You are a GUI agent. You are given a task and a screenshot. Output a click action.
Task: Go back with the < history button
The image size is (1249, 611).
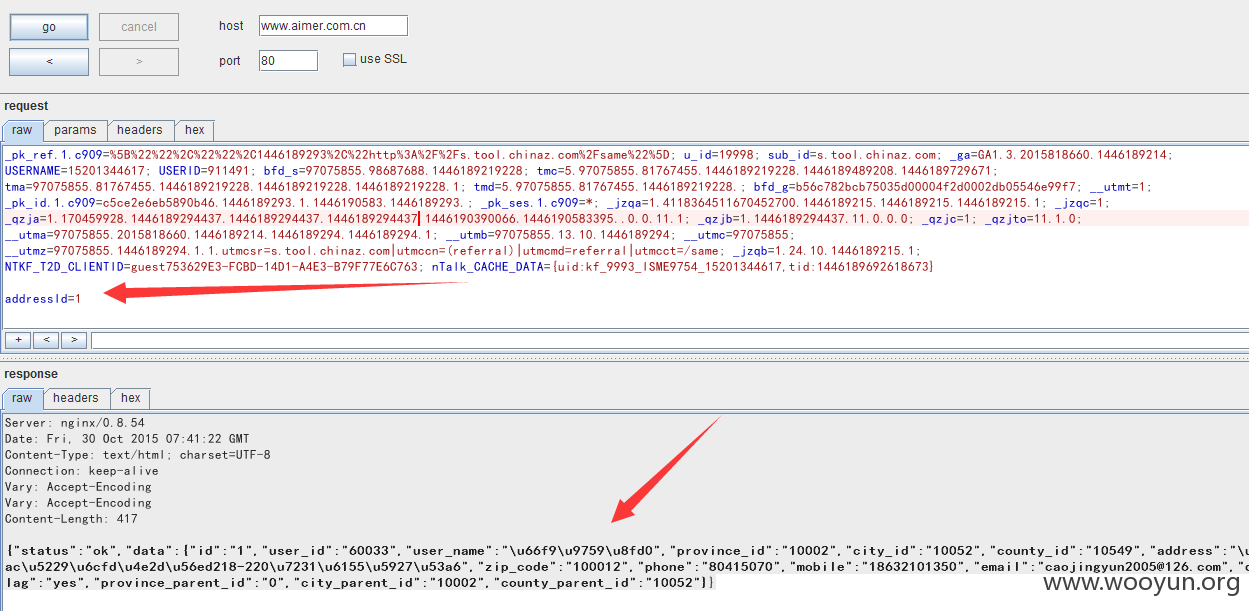point(49,62)
